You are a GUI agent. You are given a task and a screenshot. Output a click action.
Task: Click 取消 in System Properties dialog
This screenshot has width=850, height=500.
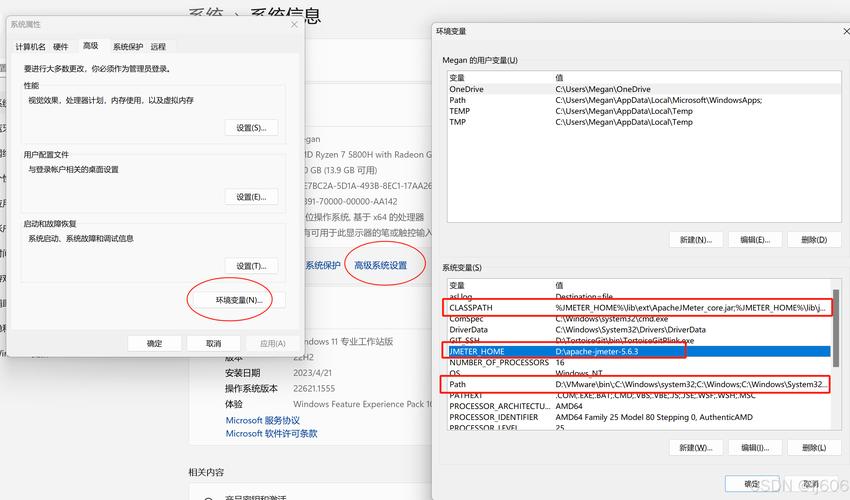pos(214,343)
